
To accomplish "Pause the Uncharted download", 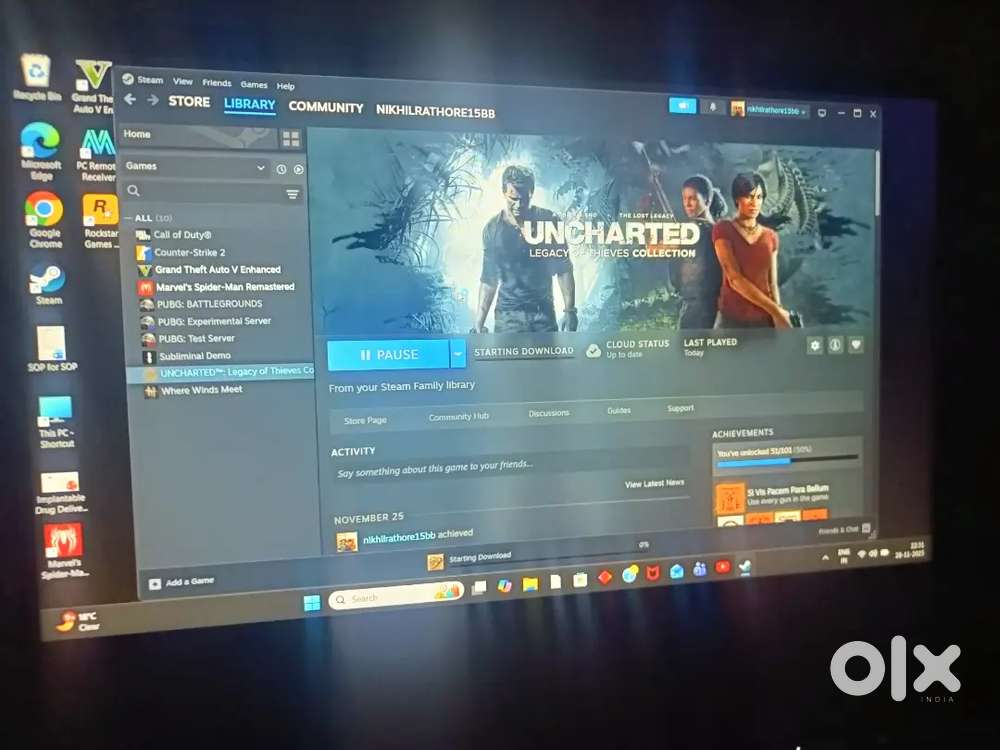I will pyautogui.click(x=388, y=355).
